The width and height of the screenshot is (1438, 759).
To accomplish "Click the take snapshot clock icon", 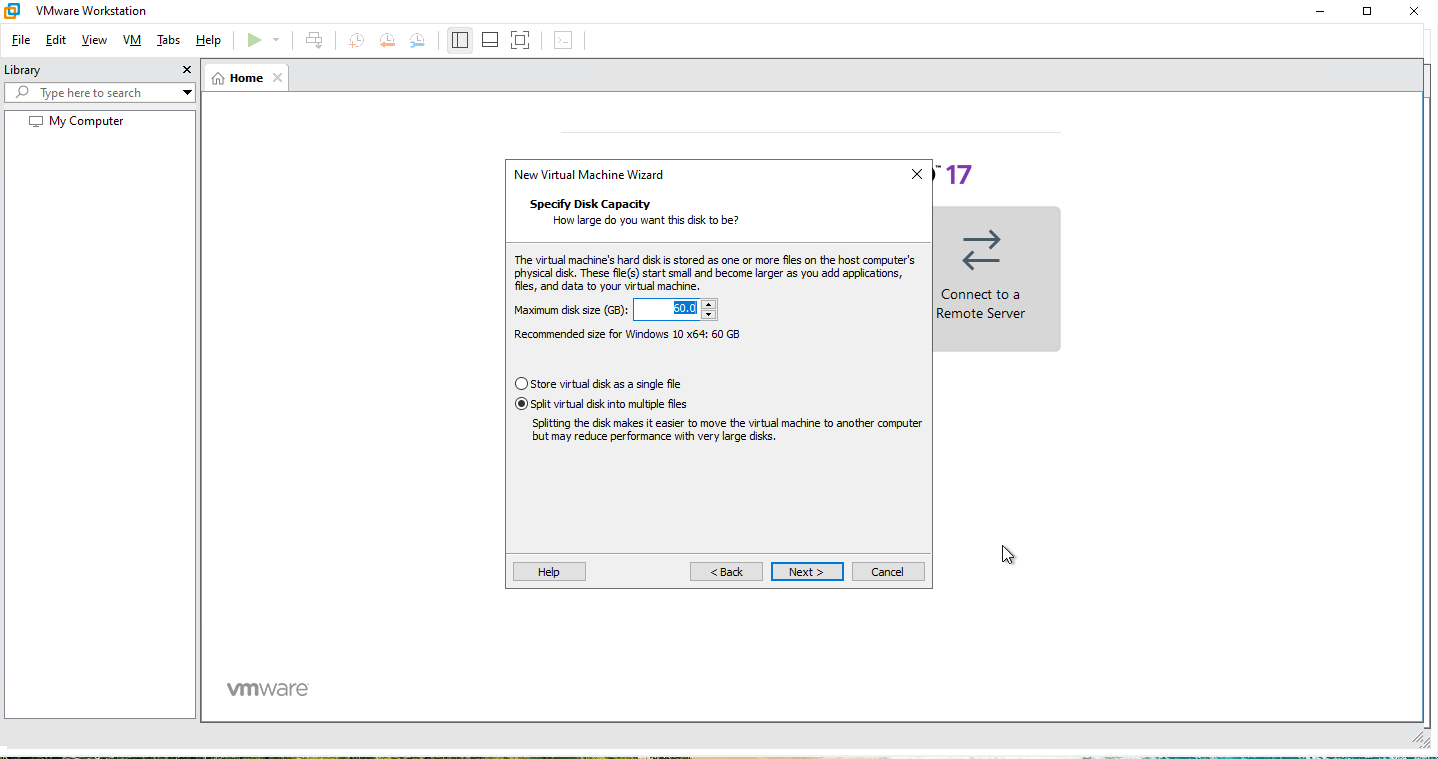I will coord(356,40).
